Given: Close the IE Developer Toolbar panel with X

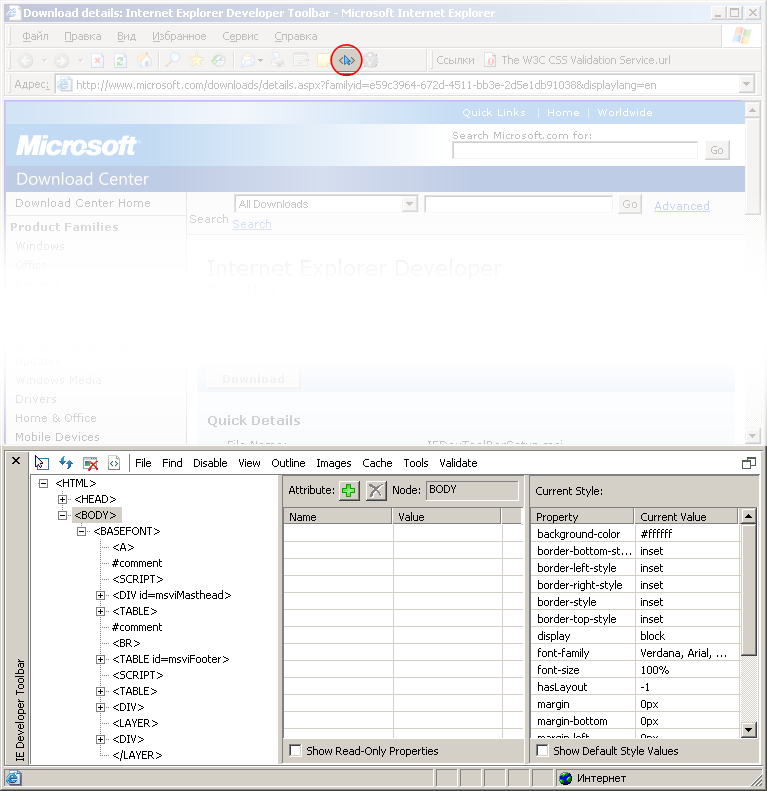Looking at the screenshot, I should click(16, 461).
